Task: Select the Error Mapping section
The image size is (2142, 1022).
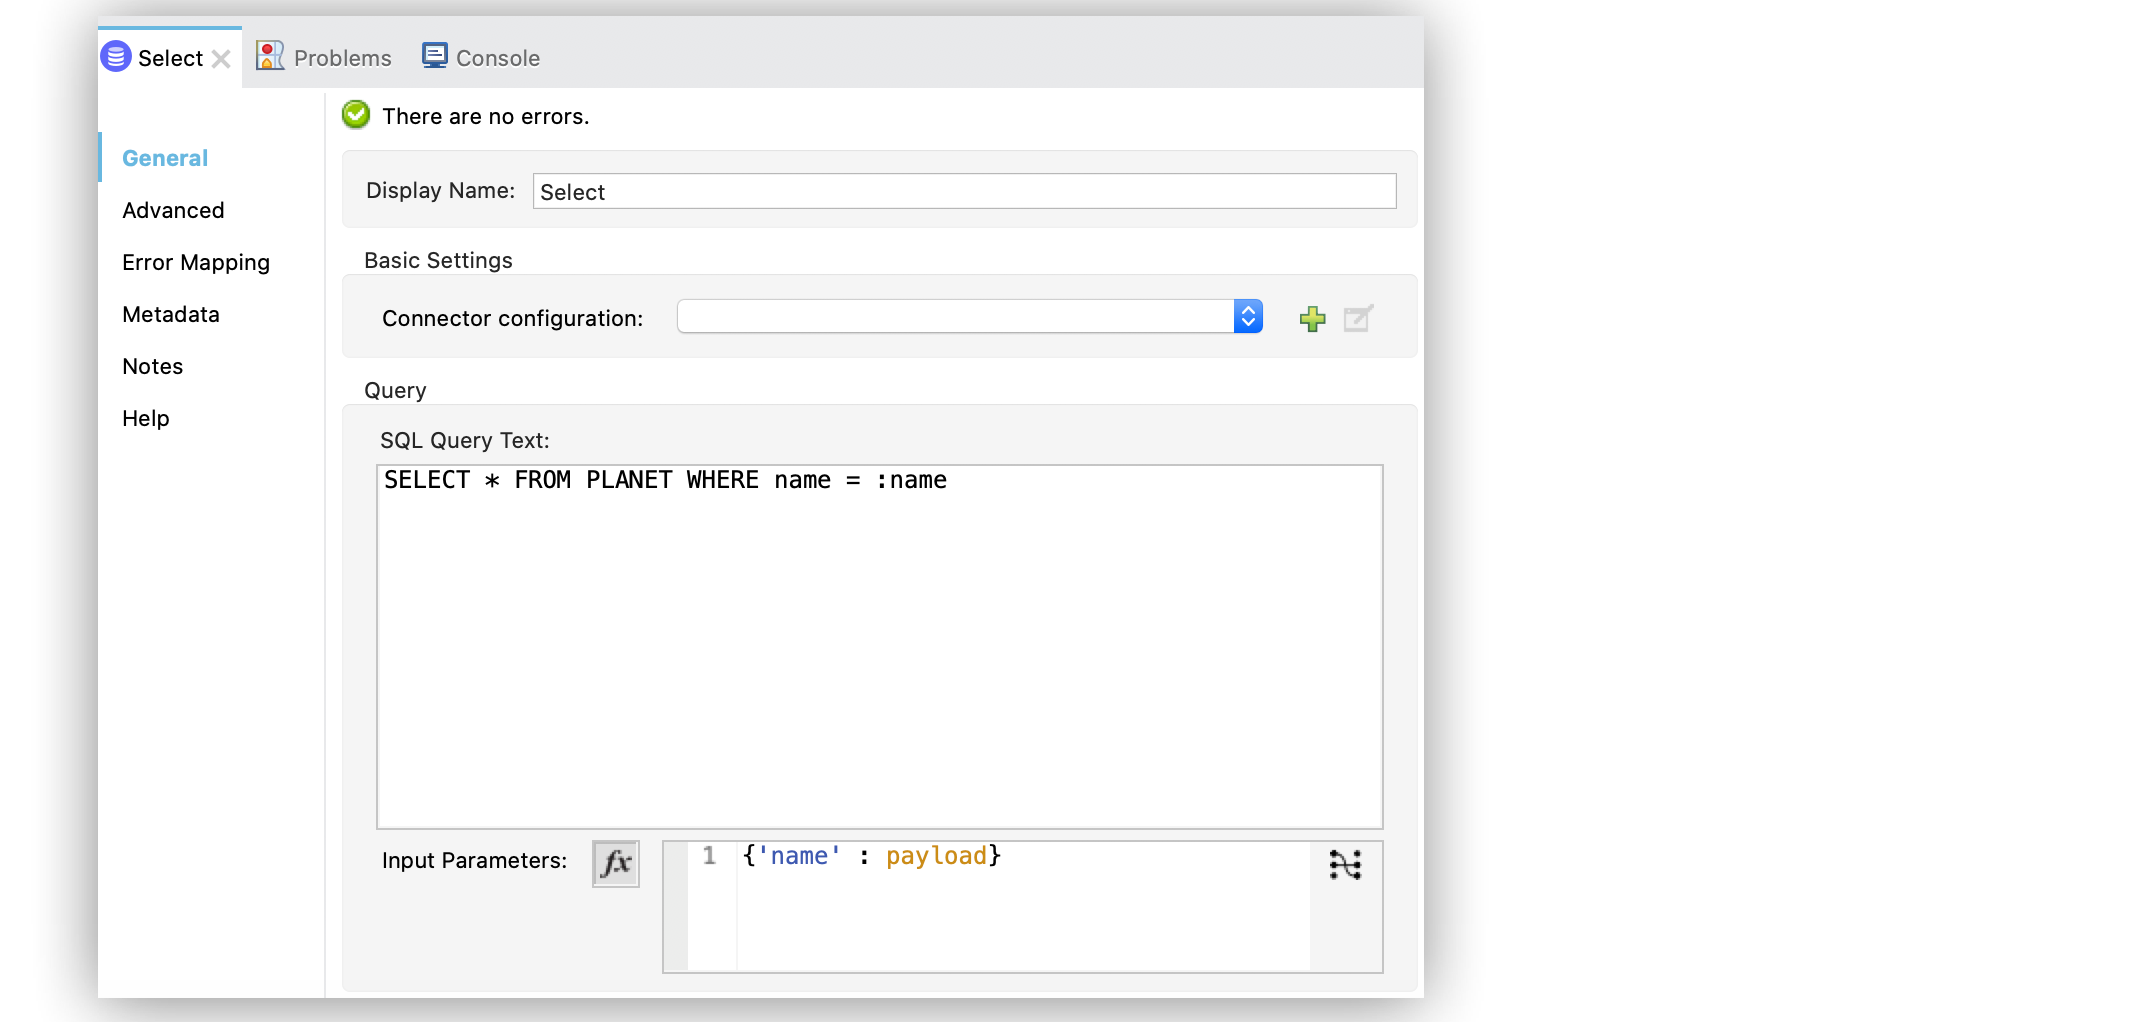Action: [196, 262]
